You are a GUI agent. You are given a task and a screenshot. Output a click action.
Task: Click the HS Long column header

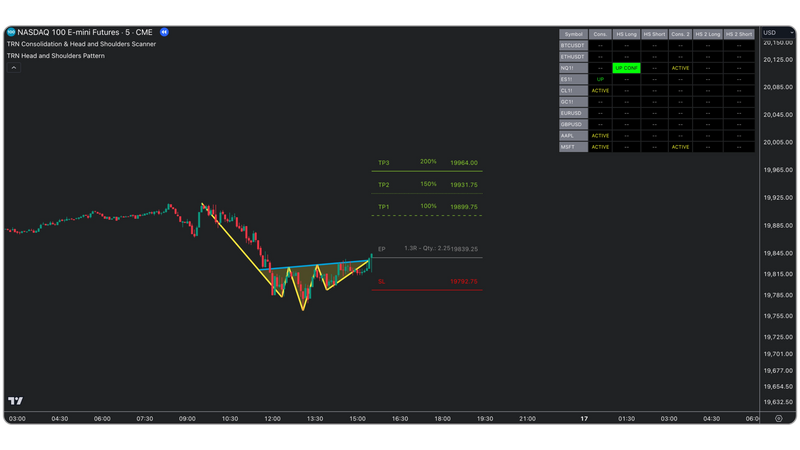(626, 34)
